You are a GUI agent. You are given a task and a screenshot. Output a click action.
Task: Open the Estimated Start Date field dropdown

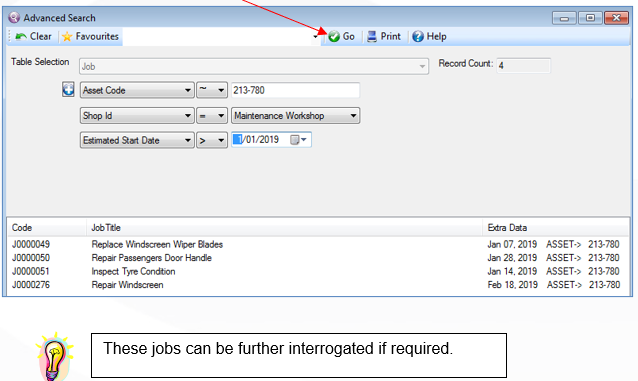(x=137, y=140)
